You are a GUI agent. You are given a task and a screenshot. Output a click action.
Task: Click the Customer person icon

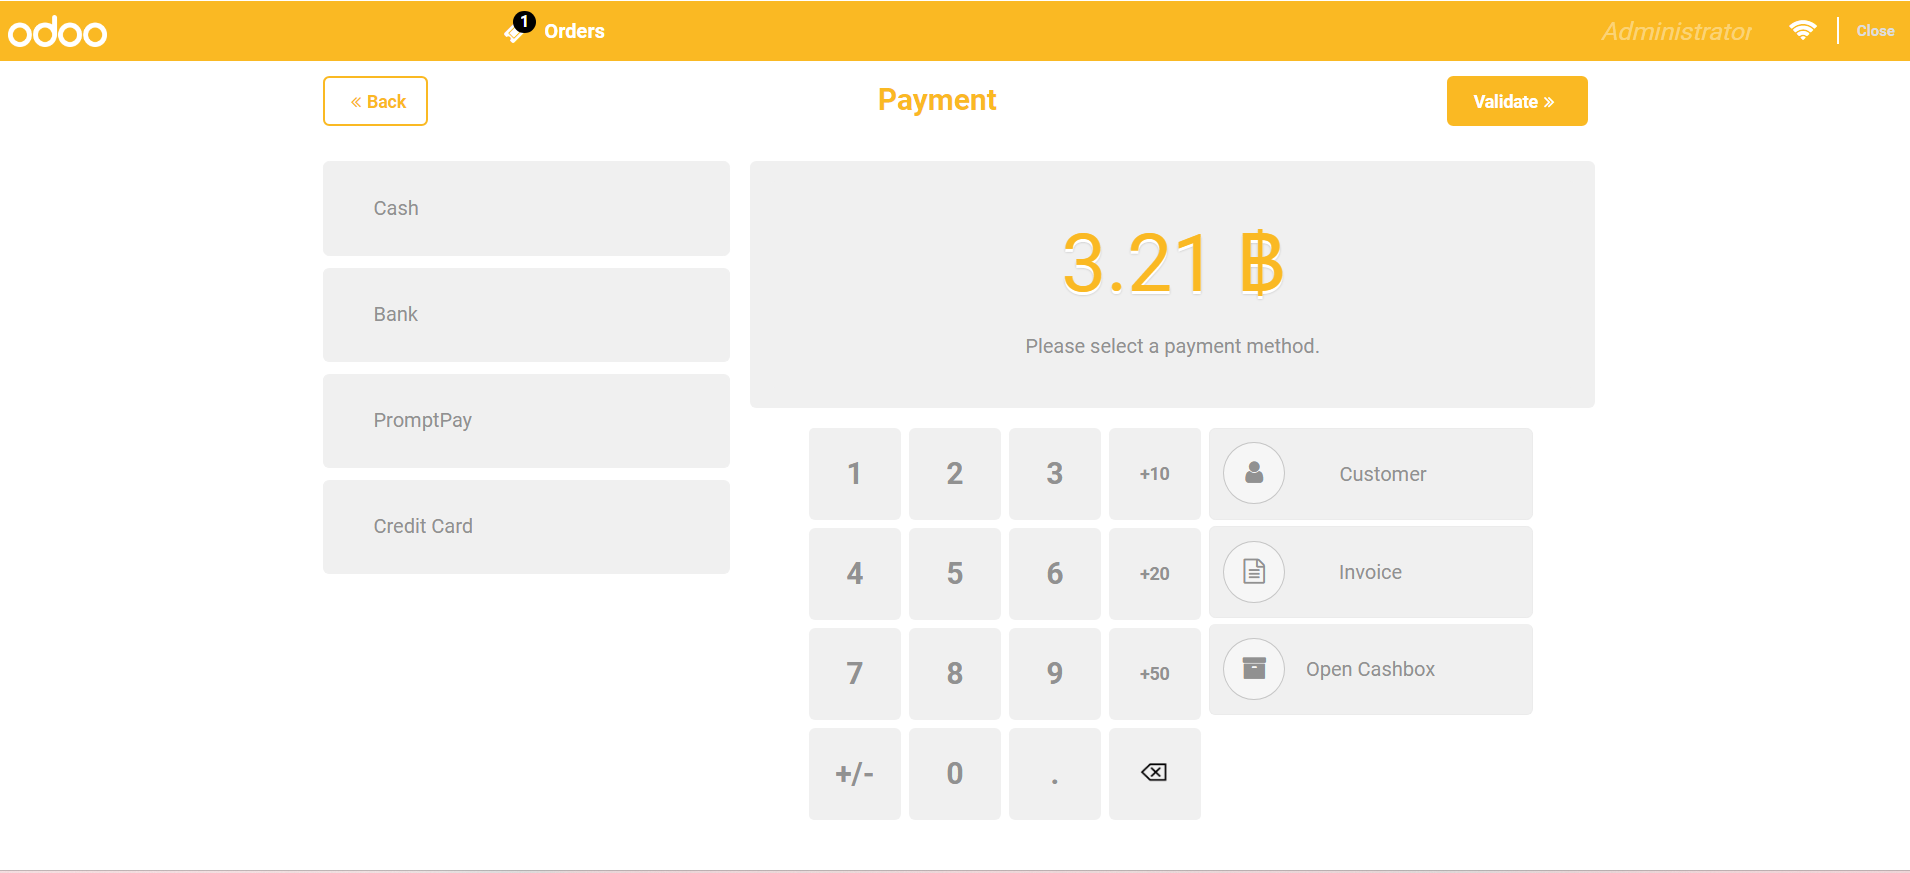click(x=1254, y=473)
